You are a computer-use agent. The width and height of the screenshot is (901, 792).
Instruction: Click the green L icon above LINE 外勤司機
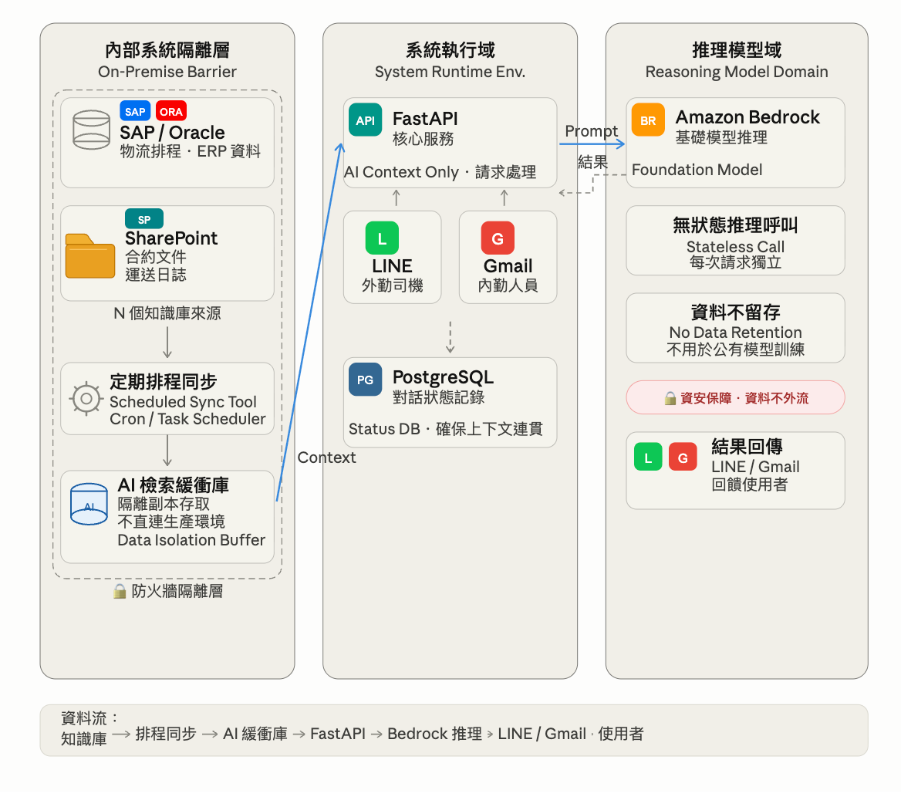click(x=382, y=238)
